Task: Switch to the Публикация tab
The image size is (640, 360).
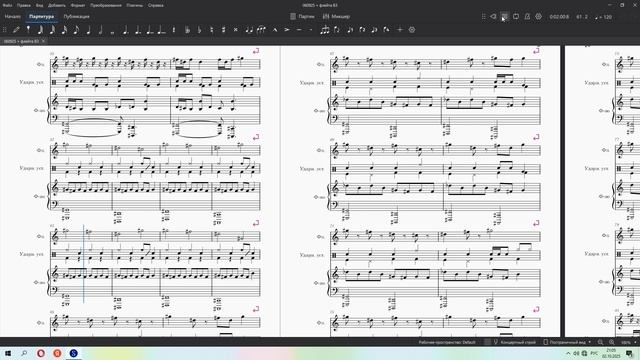Action: pyautogui.click(x=76, y=17)
